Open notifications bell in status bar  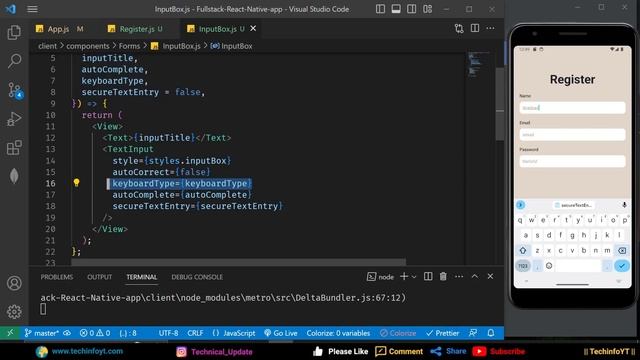tap(491, 333)
